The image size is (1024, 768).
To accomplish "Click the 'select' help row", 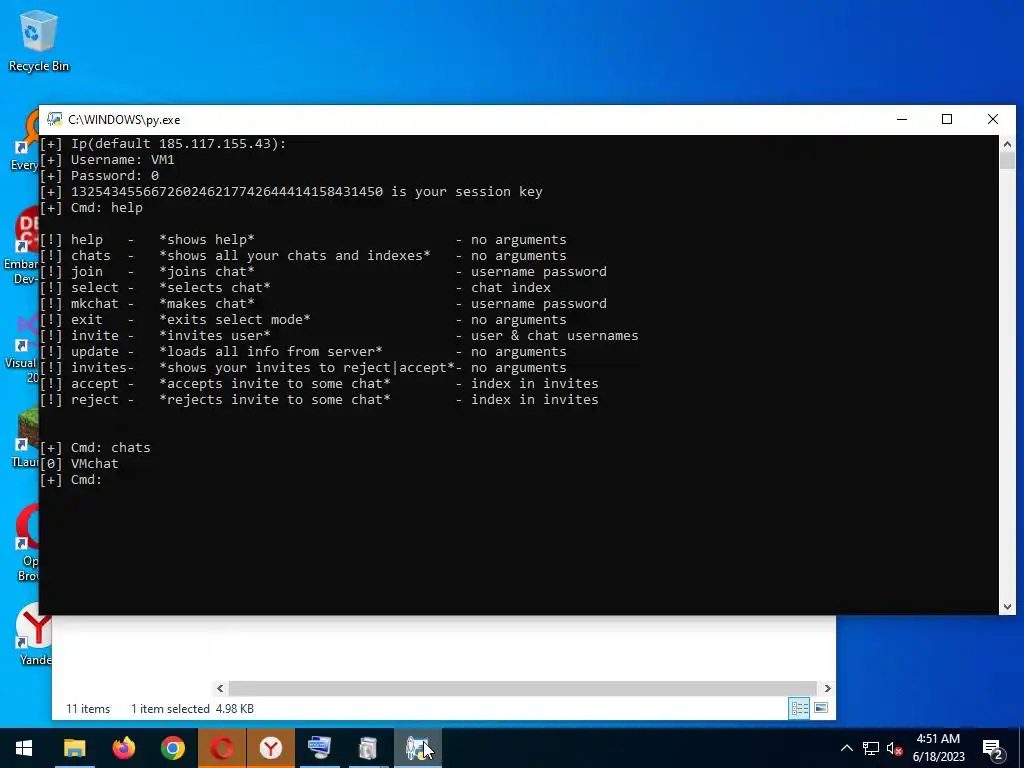I will pos(295,288).
